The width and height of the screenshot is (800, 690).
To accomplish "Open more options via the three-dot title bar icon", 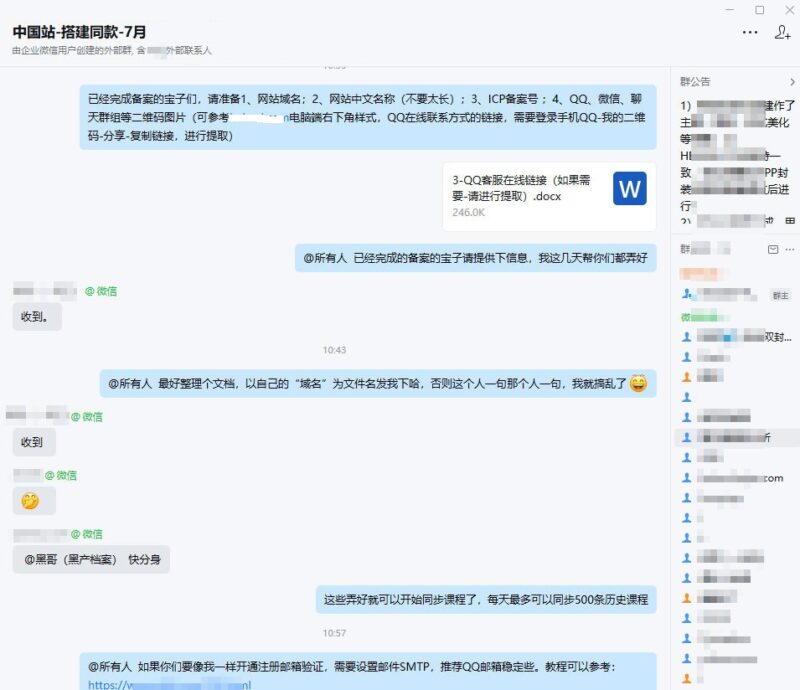I will (749, 33).
